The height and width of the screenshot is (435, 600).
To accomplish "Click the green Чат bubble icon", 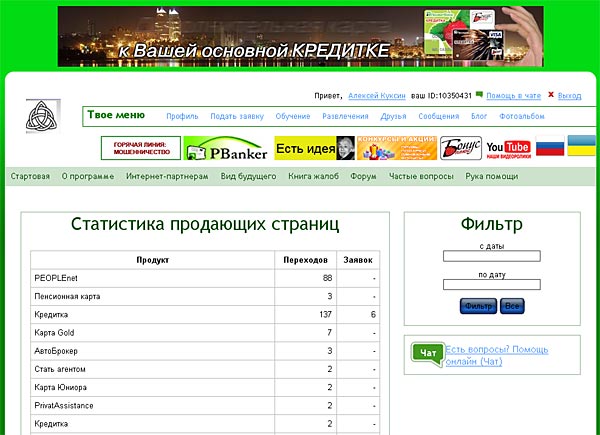I will point(428,354).
